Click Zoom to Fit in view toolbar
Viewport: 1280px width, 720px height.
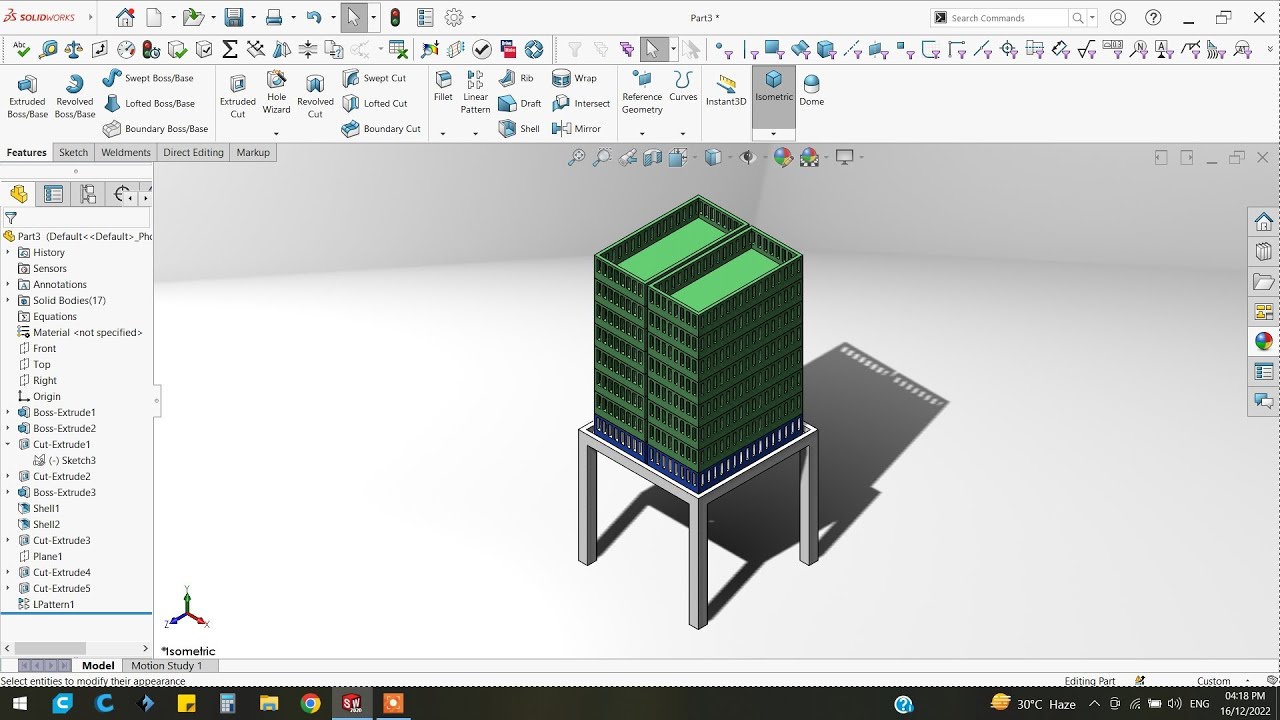577,157
